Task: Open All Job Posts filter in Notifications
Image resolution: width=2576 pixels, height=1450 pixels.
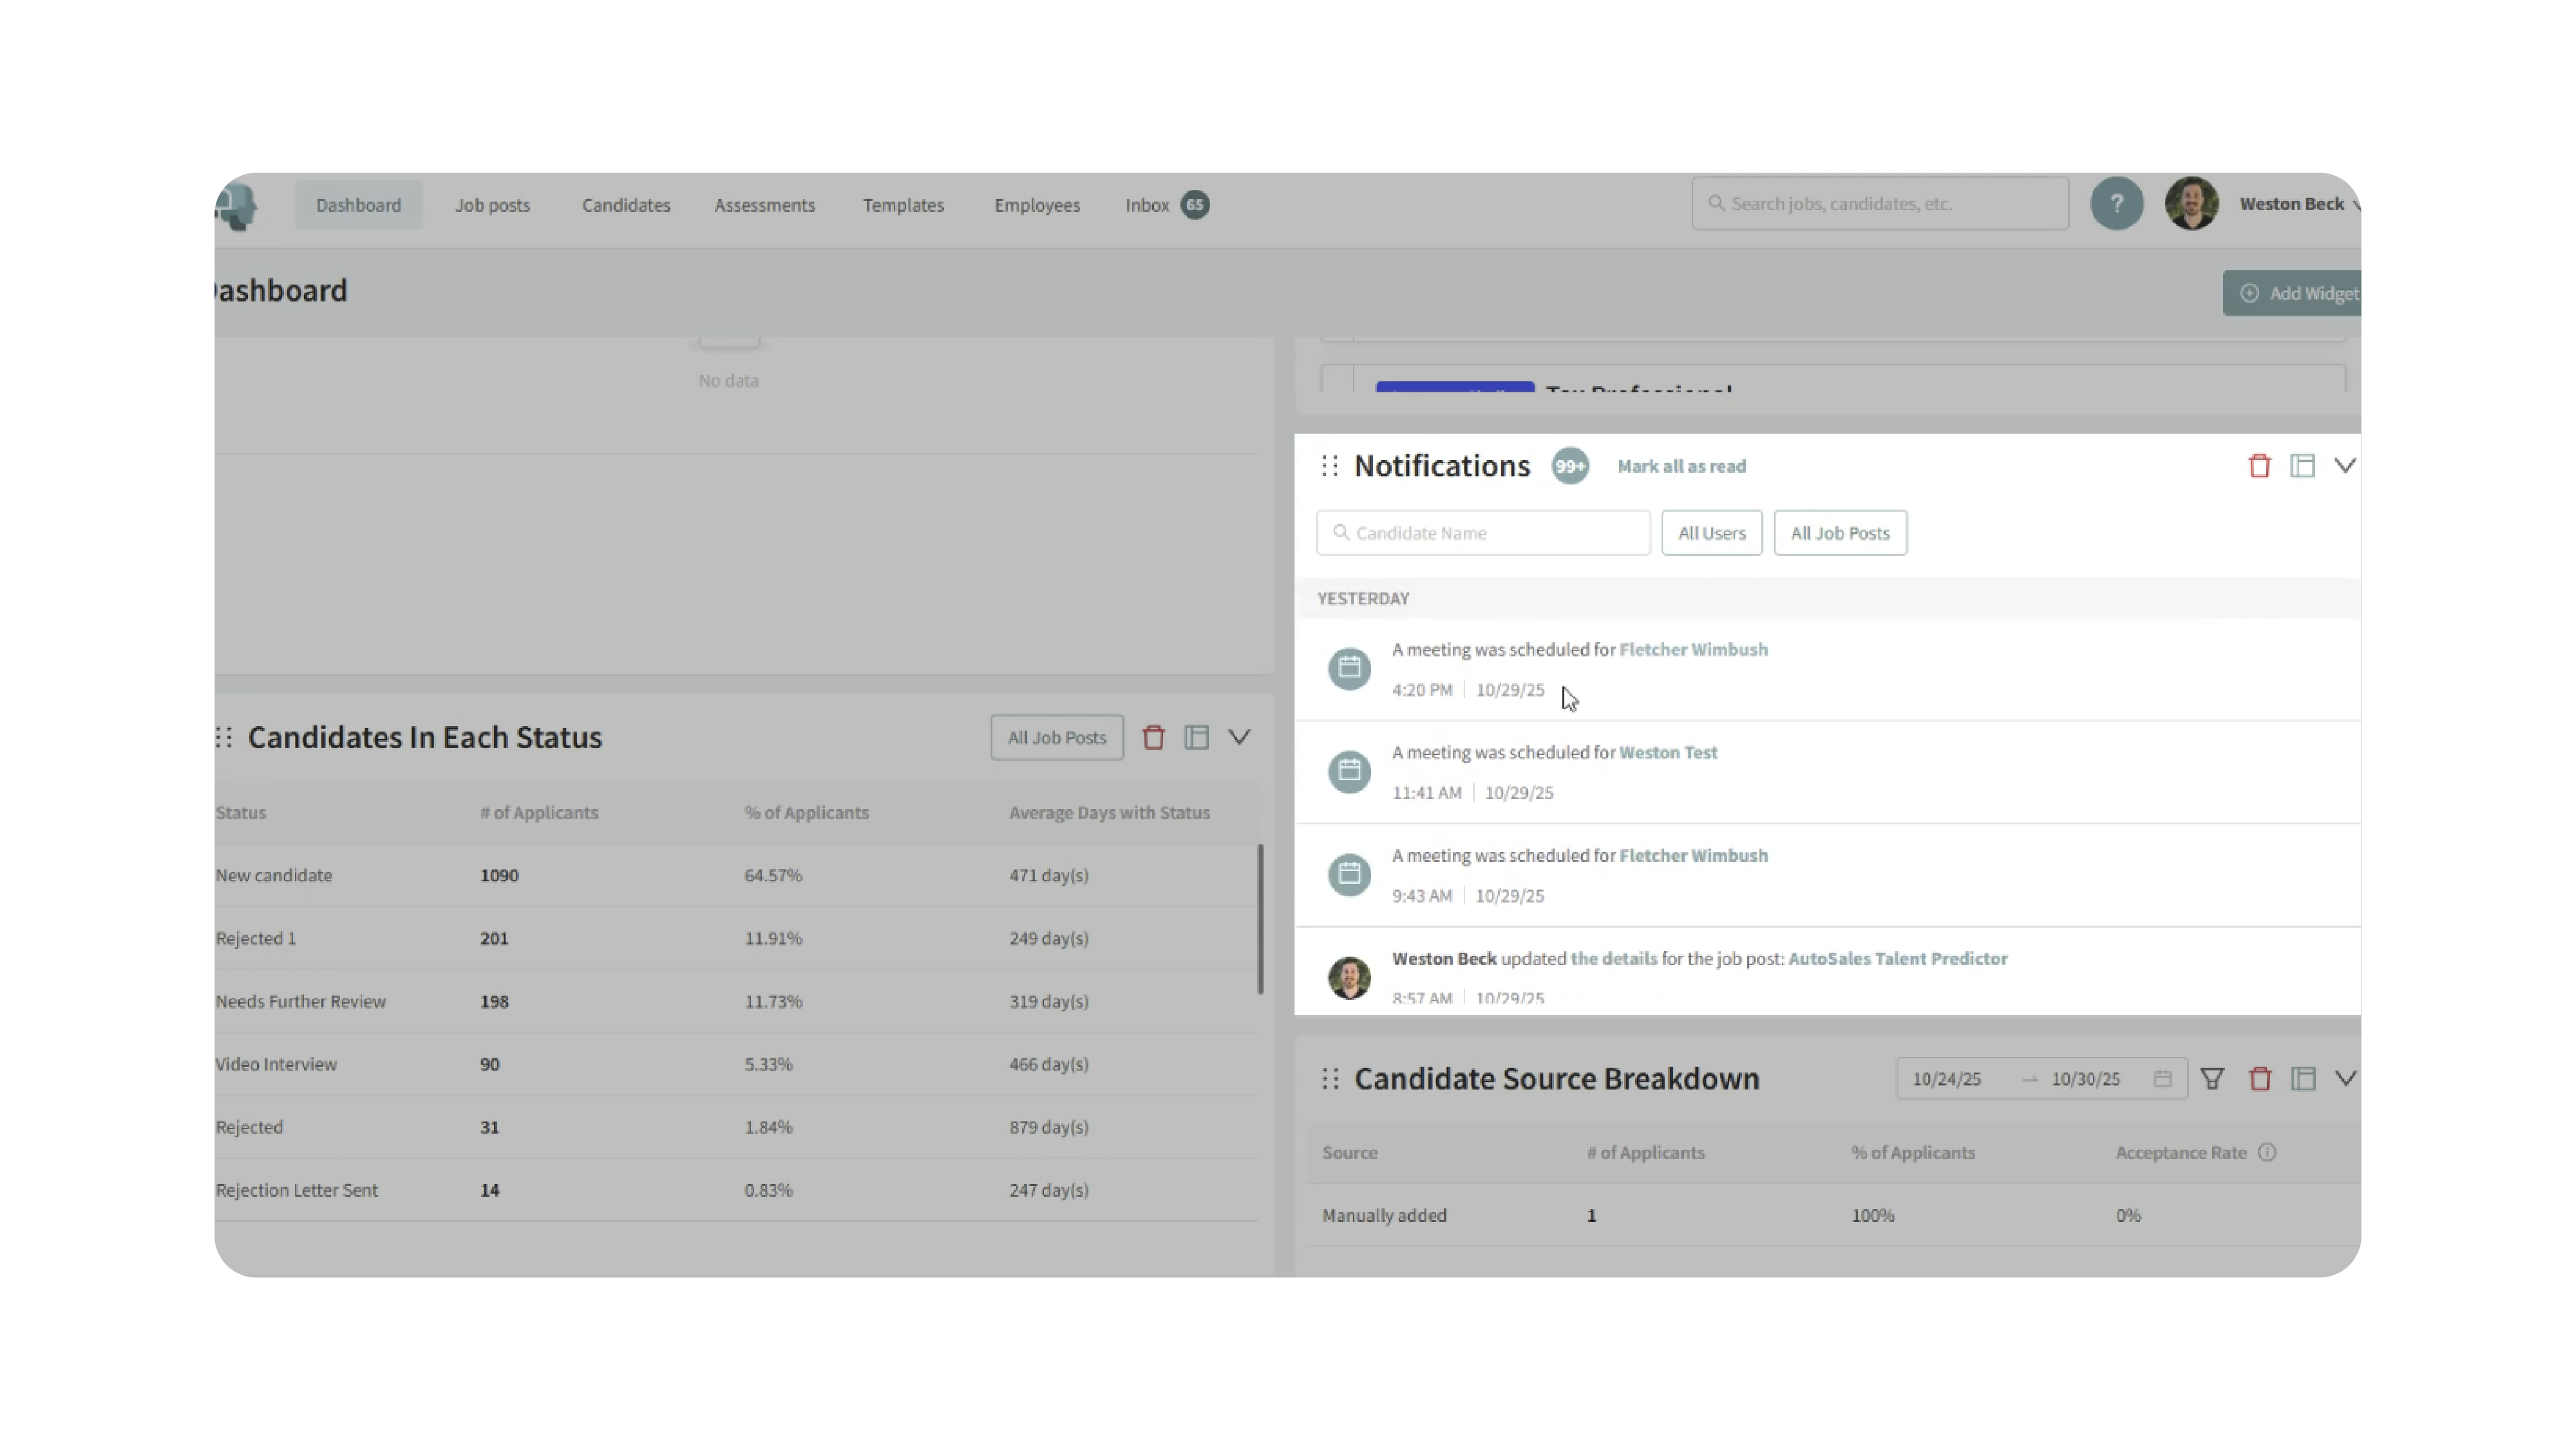Action: pyautogui.click(x=1839, y=533)
